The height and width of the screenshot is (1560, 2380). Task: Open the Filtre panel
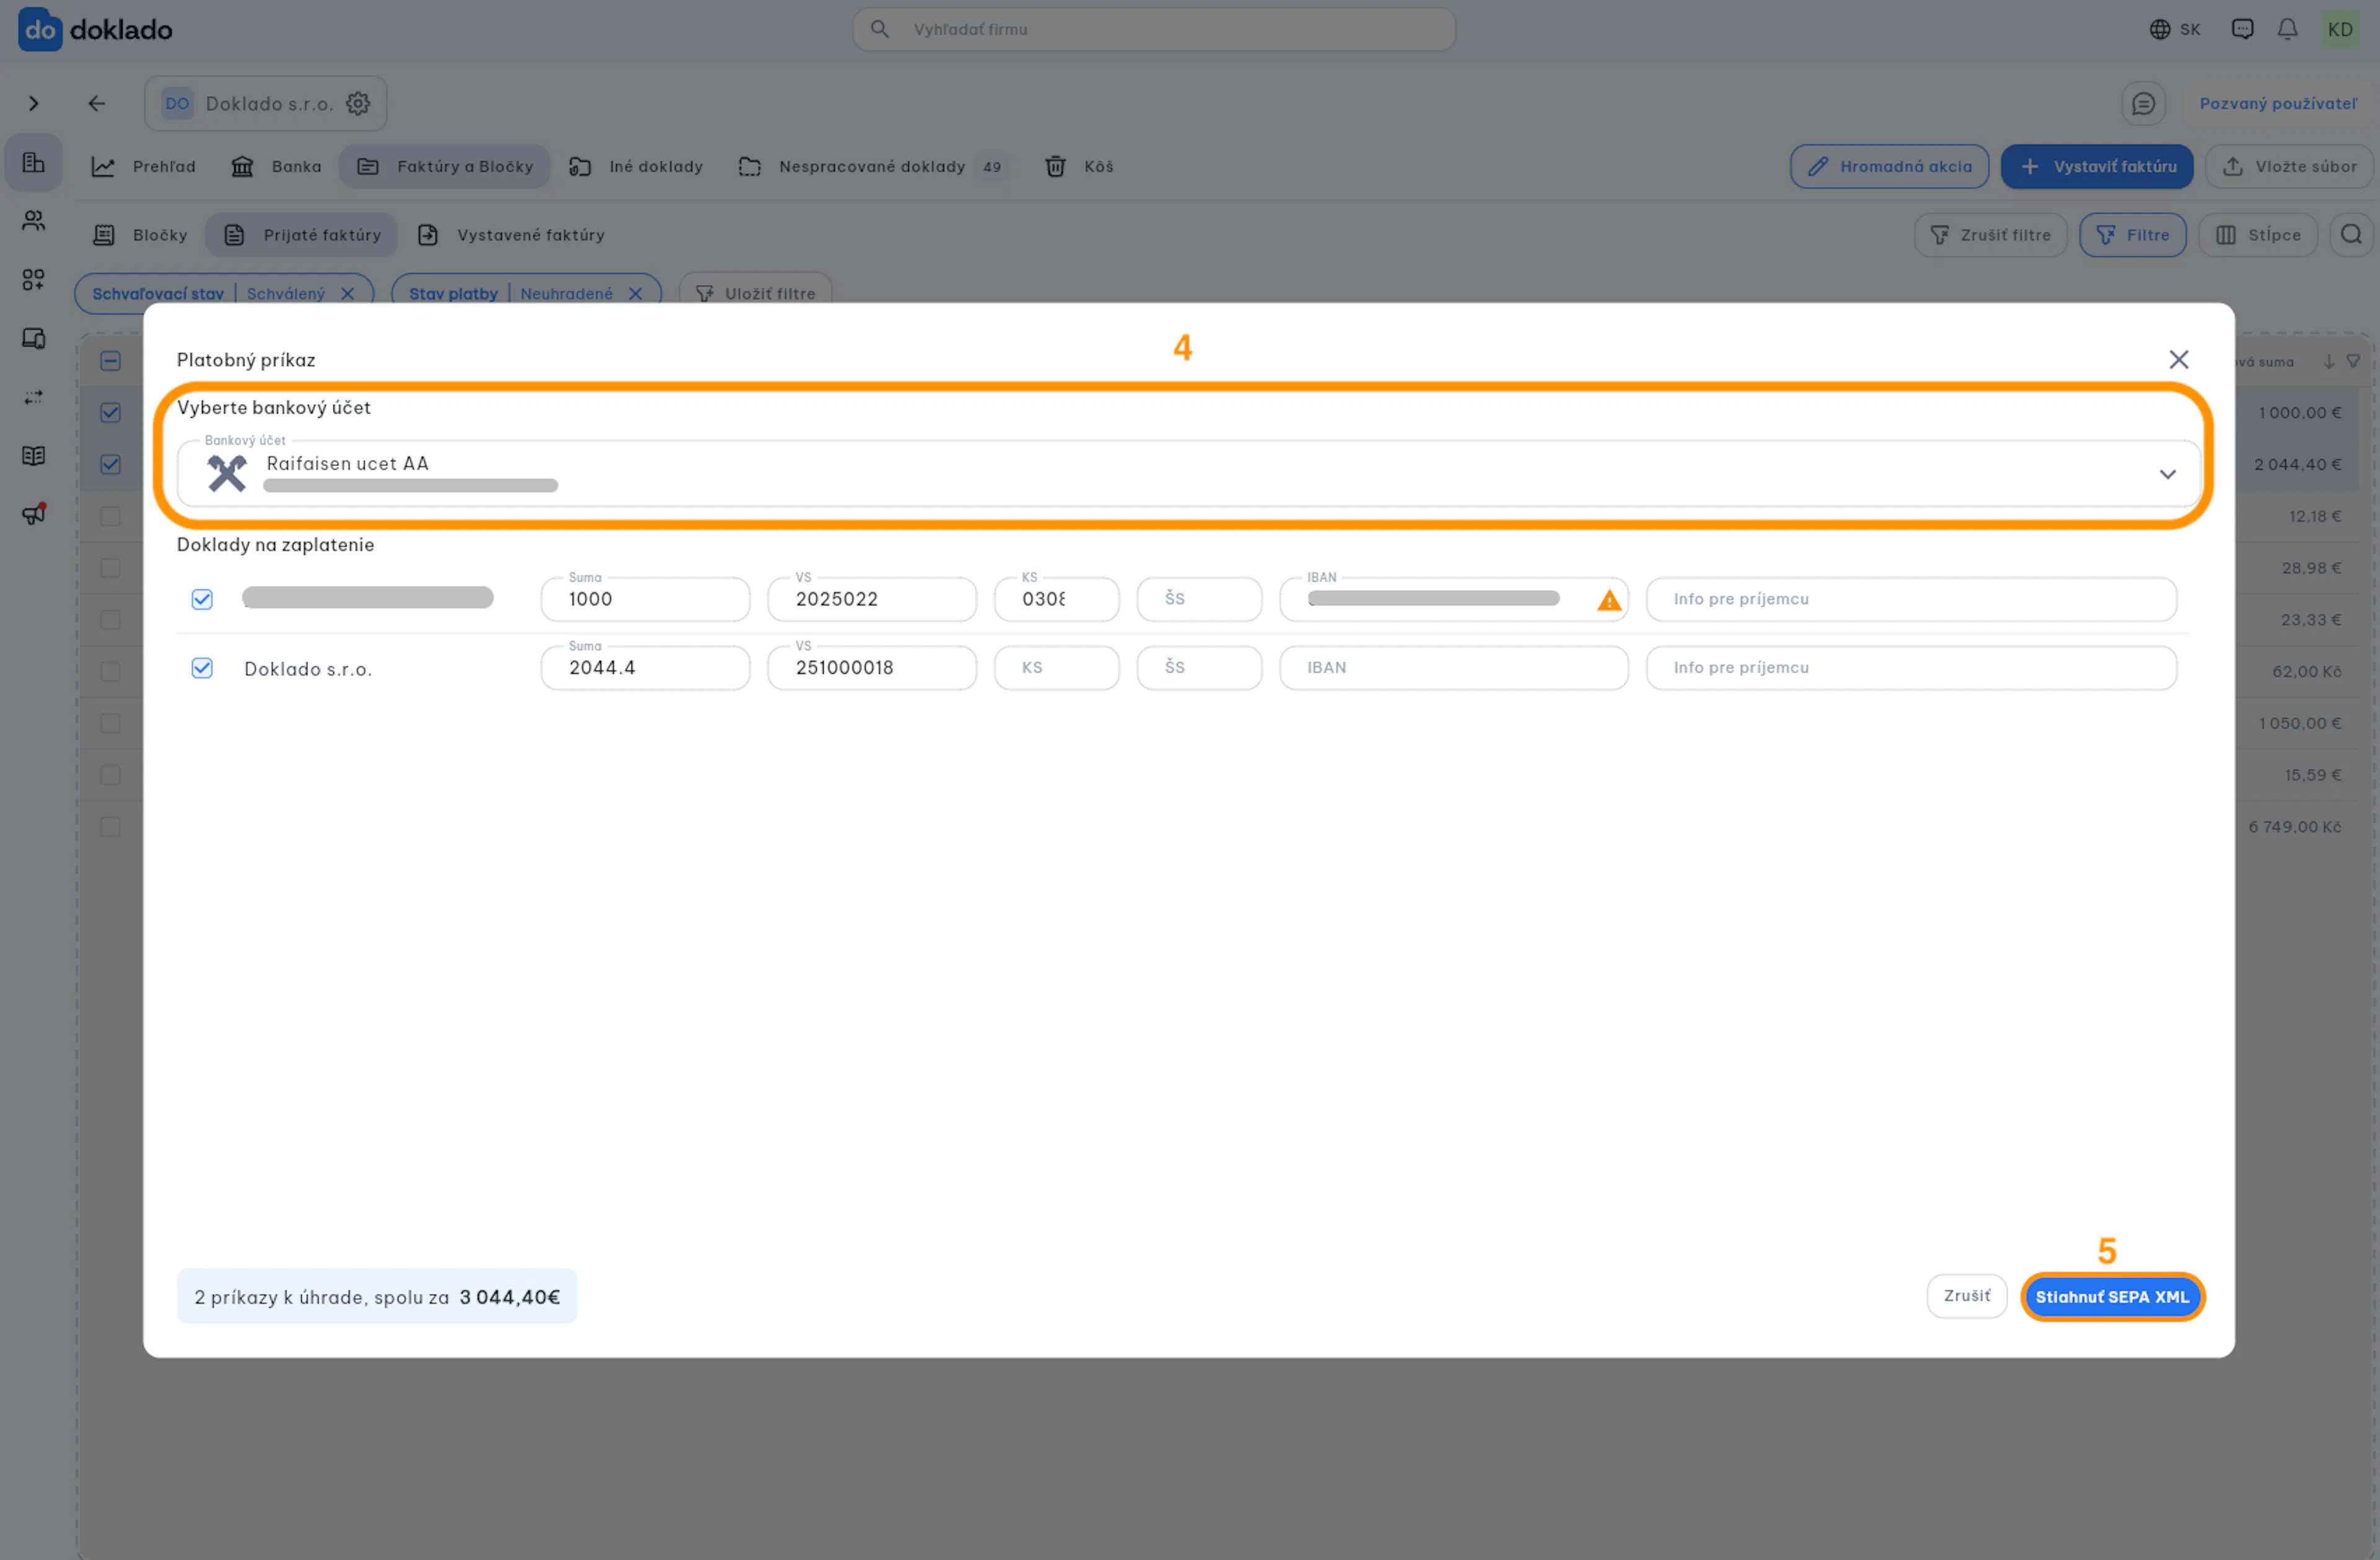tap(2132, 234)
